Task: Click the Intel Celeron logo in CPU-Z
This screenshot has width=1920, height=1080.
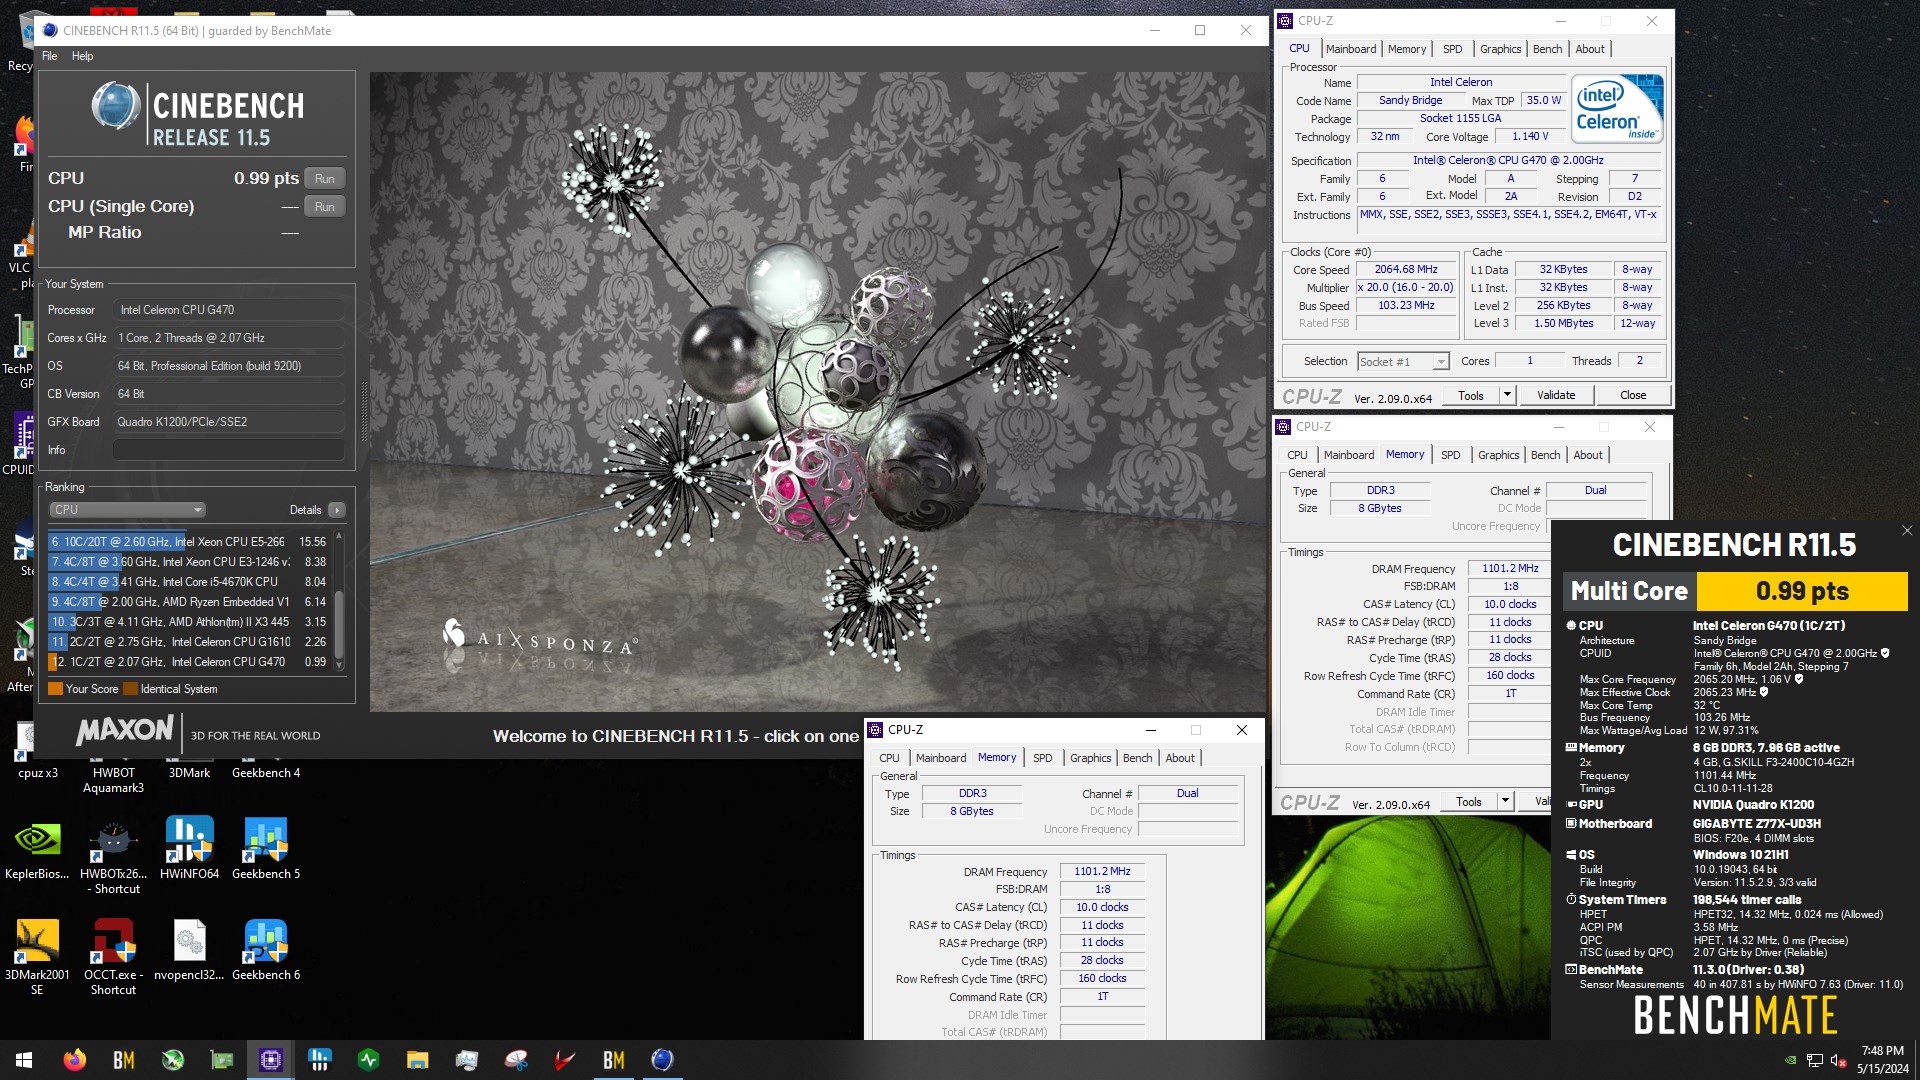Action: click(1617, 108)
